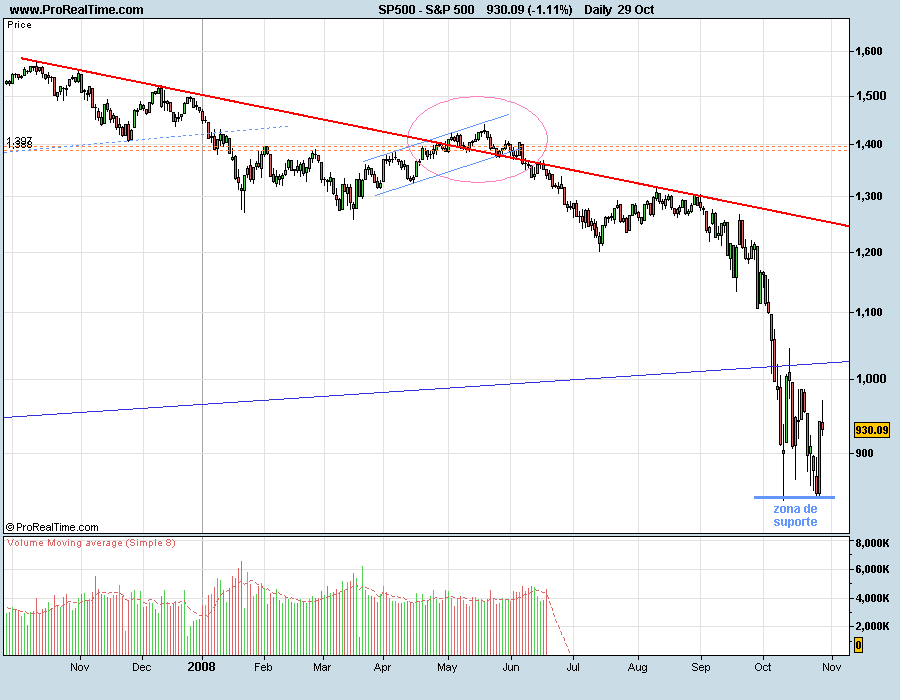Click the 6,000K volume axis label
Screen dimensions: 900x700
[x=872, y=569]
